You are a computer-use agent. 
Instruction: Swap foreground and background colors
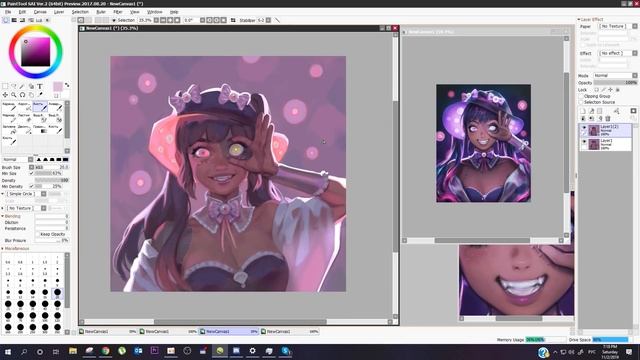coord(67,85)
